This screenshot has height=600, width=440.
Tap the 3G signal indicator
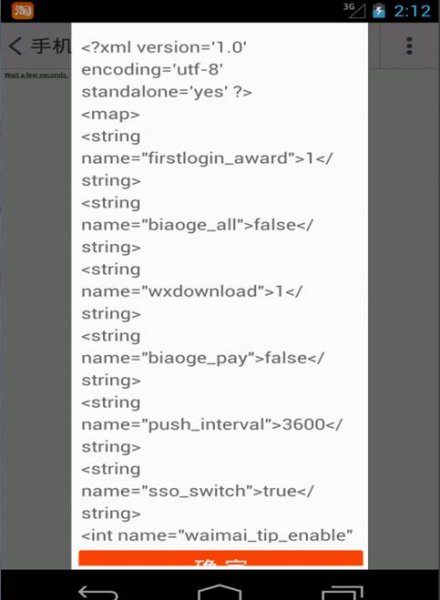[354, 10]
